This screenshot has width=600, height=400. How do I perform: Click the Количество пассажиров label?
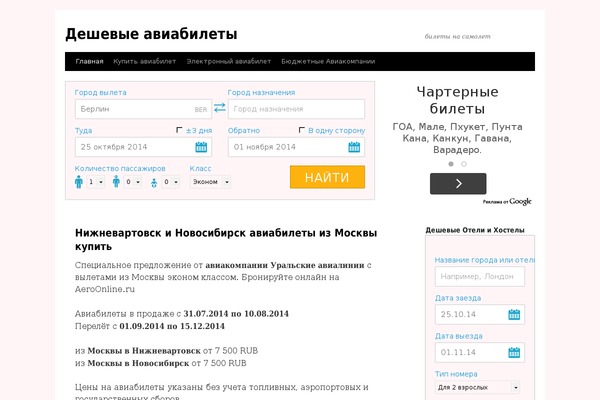(120, 168)
